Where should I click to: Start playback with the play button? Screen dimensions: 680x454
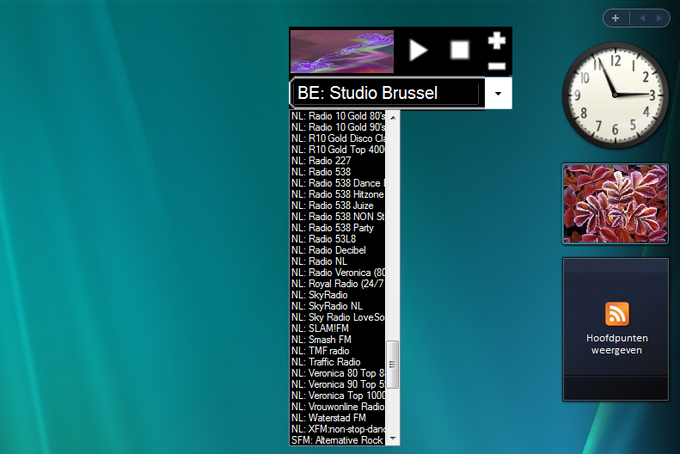coord(418,50)
